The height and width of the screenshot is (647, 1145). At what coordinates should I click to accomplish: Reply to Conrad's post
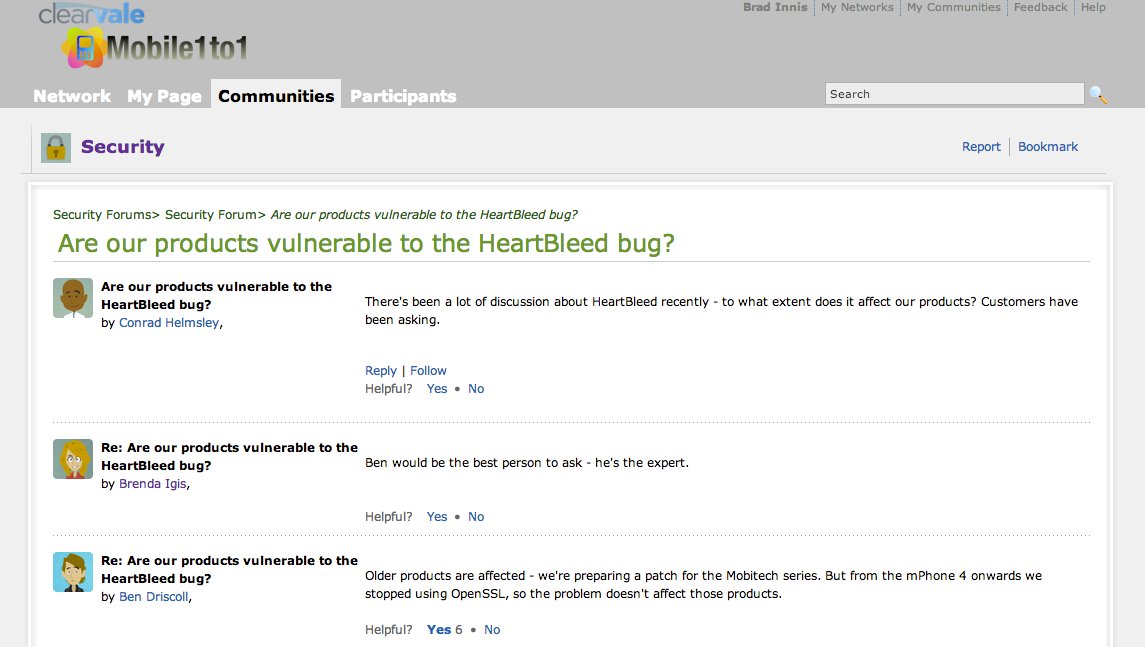pyautogui.click(x=380, y=370)
